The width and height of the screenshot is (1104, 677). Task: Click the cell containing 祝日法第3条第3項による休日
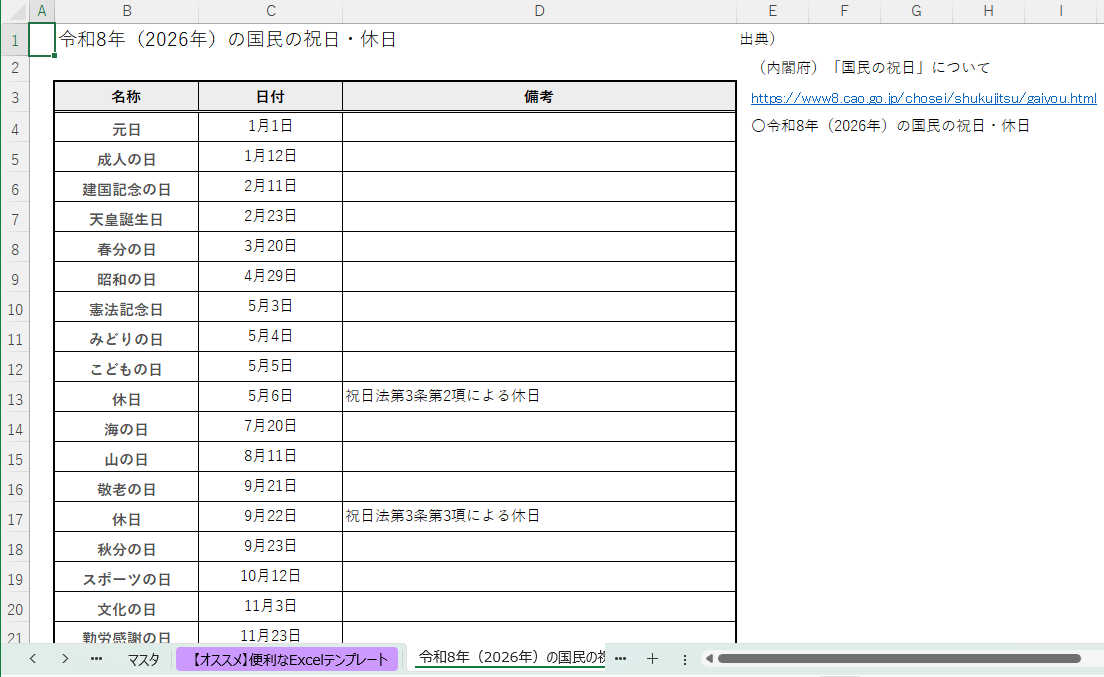539,516
